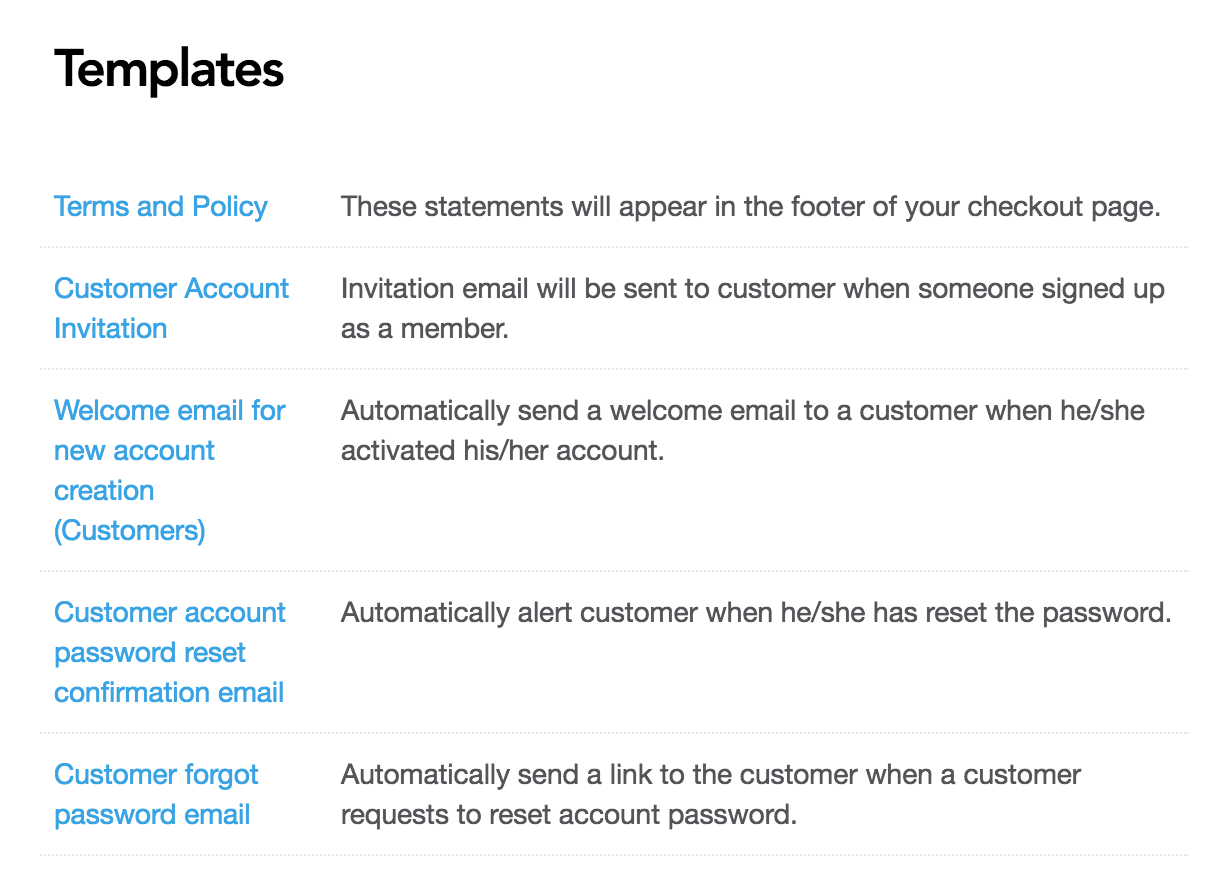Open the Terms and Policy template
Screen dimensions: 1224x872
(160, 206)
